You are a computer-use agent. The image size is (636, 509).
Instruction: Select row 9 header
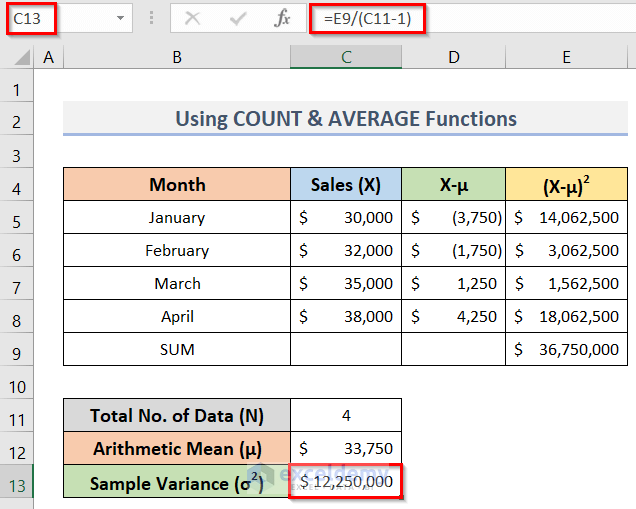17,349
